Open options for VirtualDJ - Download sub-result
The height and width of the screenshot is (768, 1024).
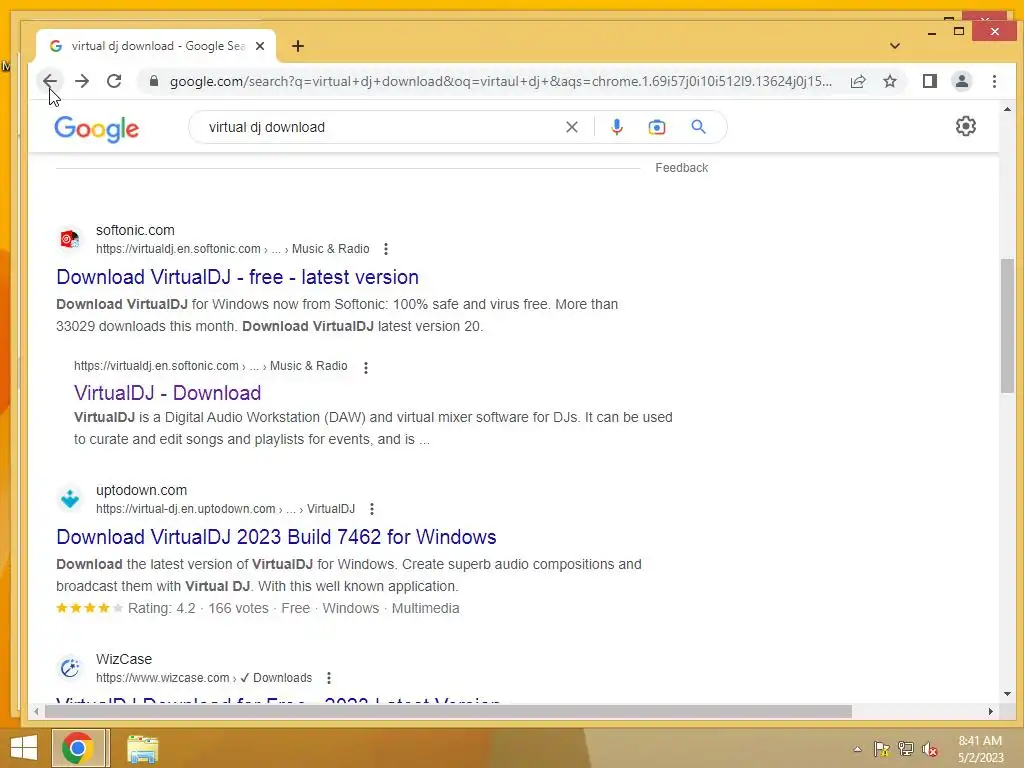366,368
